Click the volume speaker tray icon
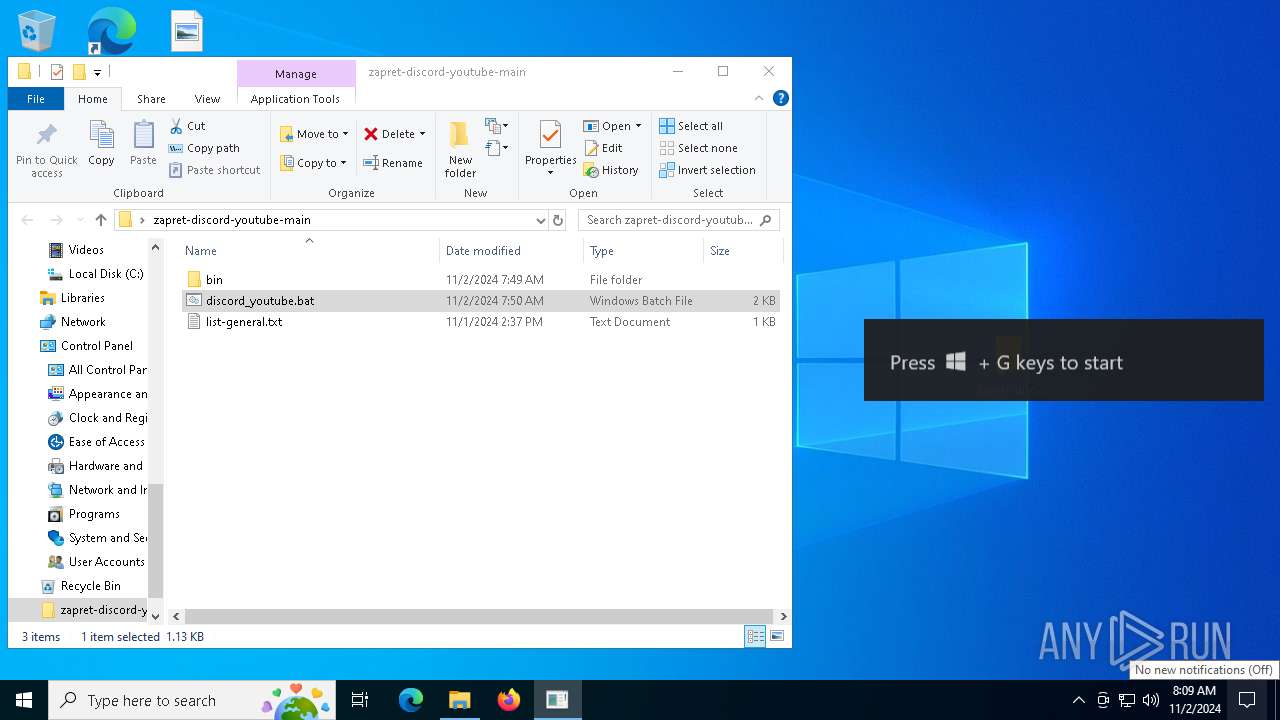Screen dimensions: 1280x720 click(x=1151, y=700)
